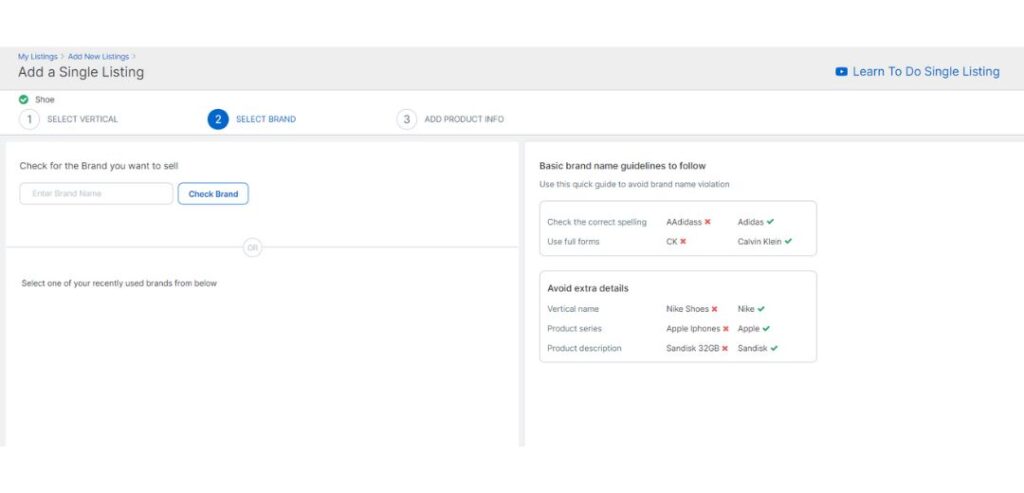Click the green tick next to Apple
The height and width of the screenshot is (493, 1024).
(767, 328)
